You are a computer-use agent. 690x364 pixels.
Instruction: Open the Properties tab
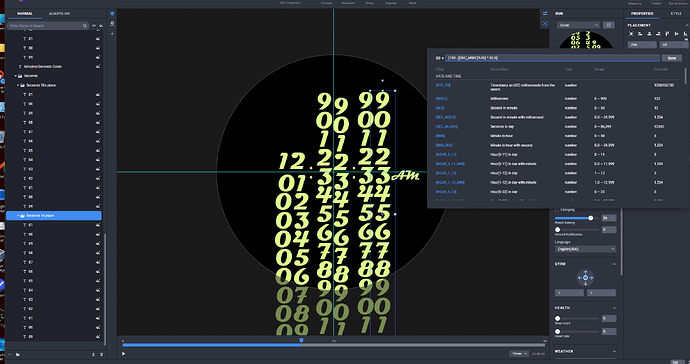coord(642,14)
